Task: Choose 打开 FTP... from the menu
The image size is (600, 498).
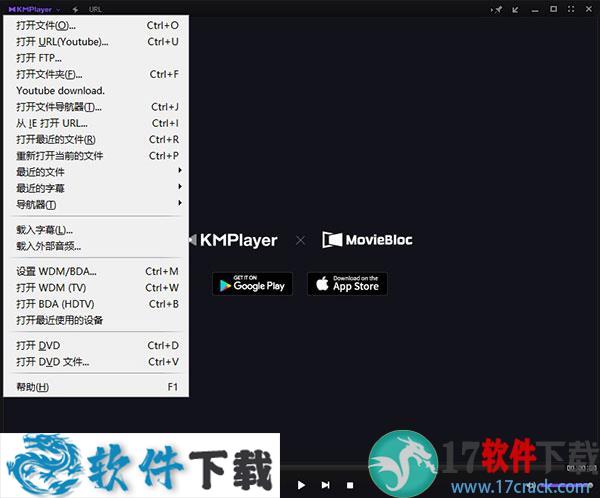Action: point(96,58)
